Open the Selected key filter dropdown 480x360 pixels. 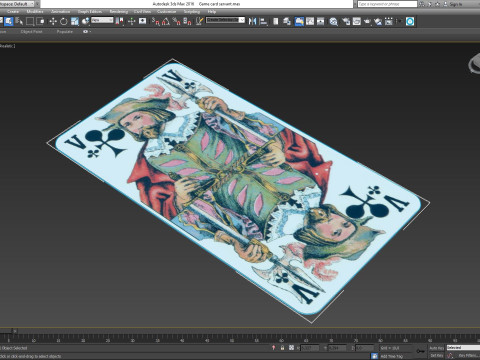[x=463, y=348]
